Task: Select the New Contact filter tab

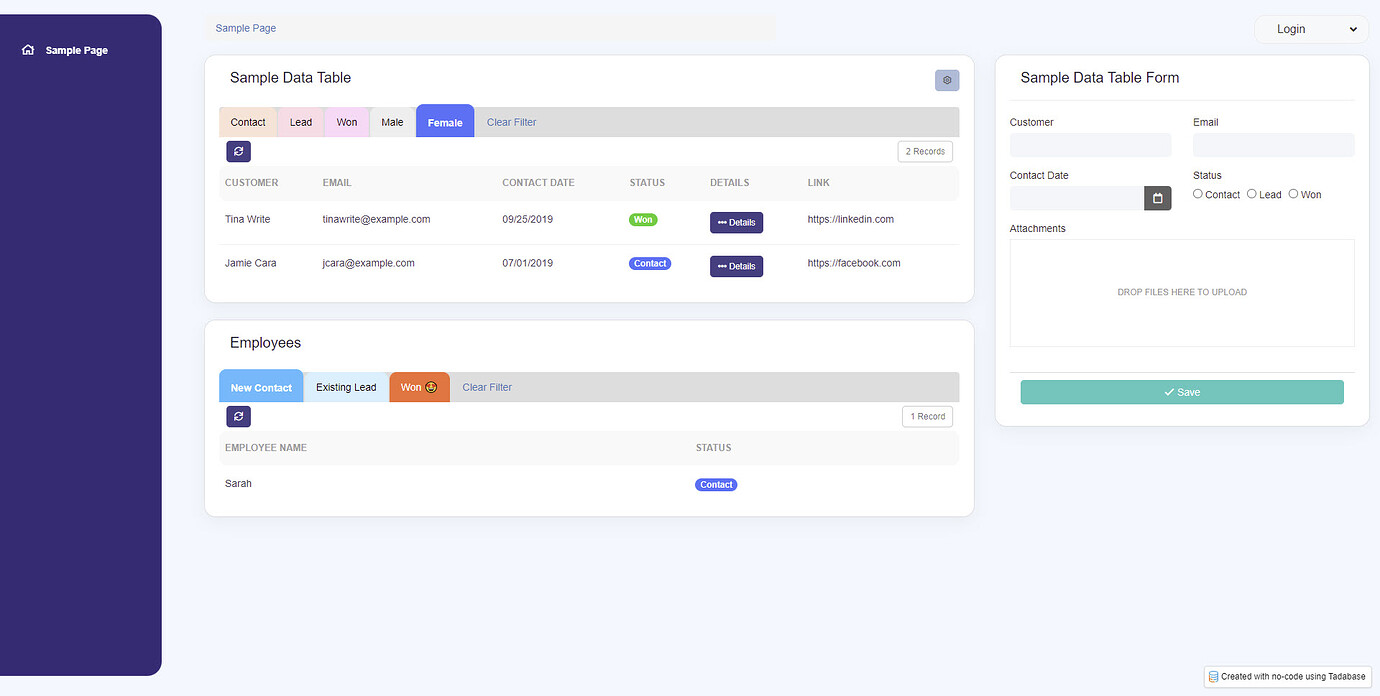Action: tap(261, 386)
